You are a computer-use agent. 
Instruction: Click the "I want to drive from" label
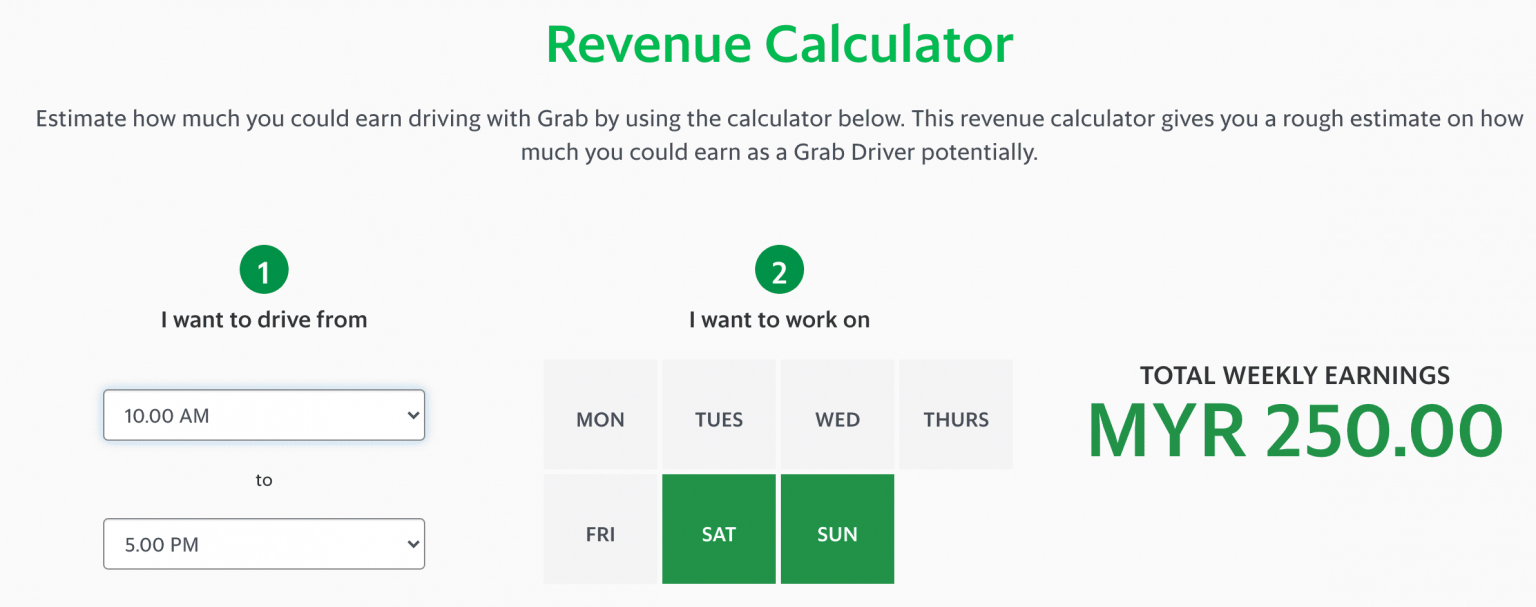[x=264, y=320]
